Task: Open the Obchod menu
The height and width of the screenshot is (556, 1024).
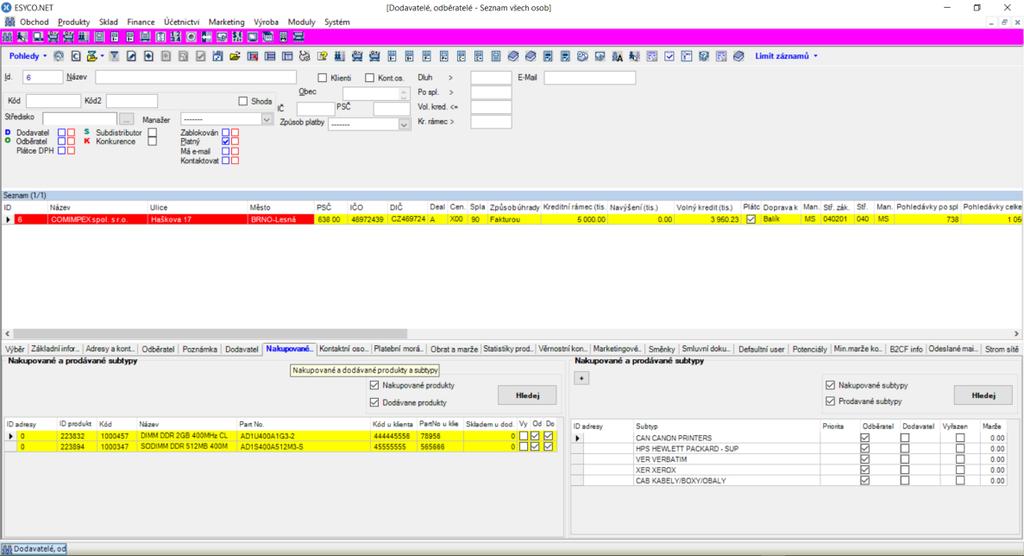Action: point(34,22)
